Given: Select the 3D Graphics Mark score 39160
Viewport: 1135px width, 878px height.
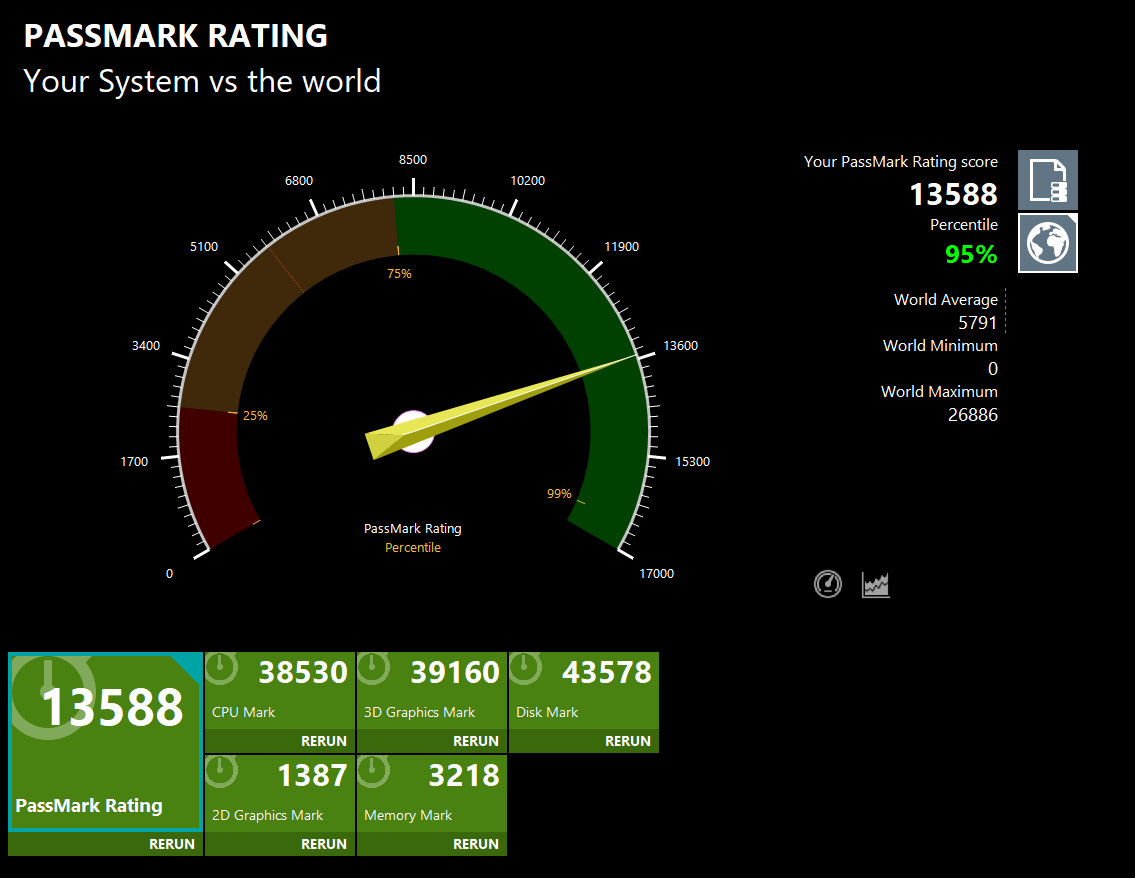Looking at the screenshot, I should (x=455, y=672).
